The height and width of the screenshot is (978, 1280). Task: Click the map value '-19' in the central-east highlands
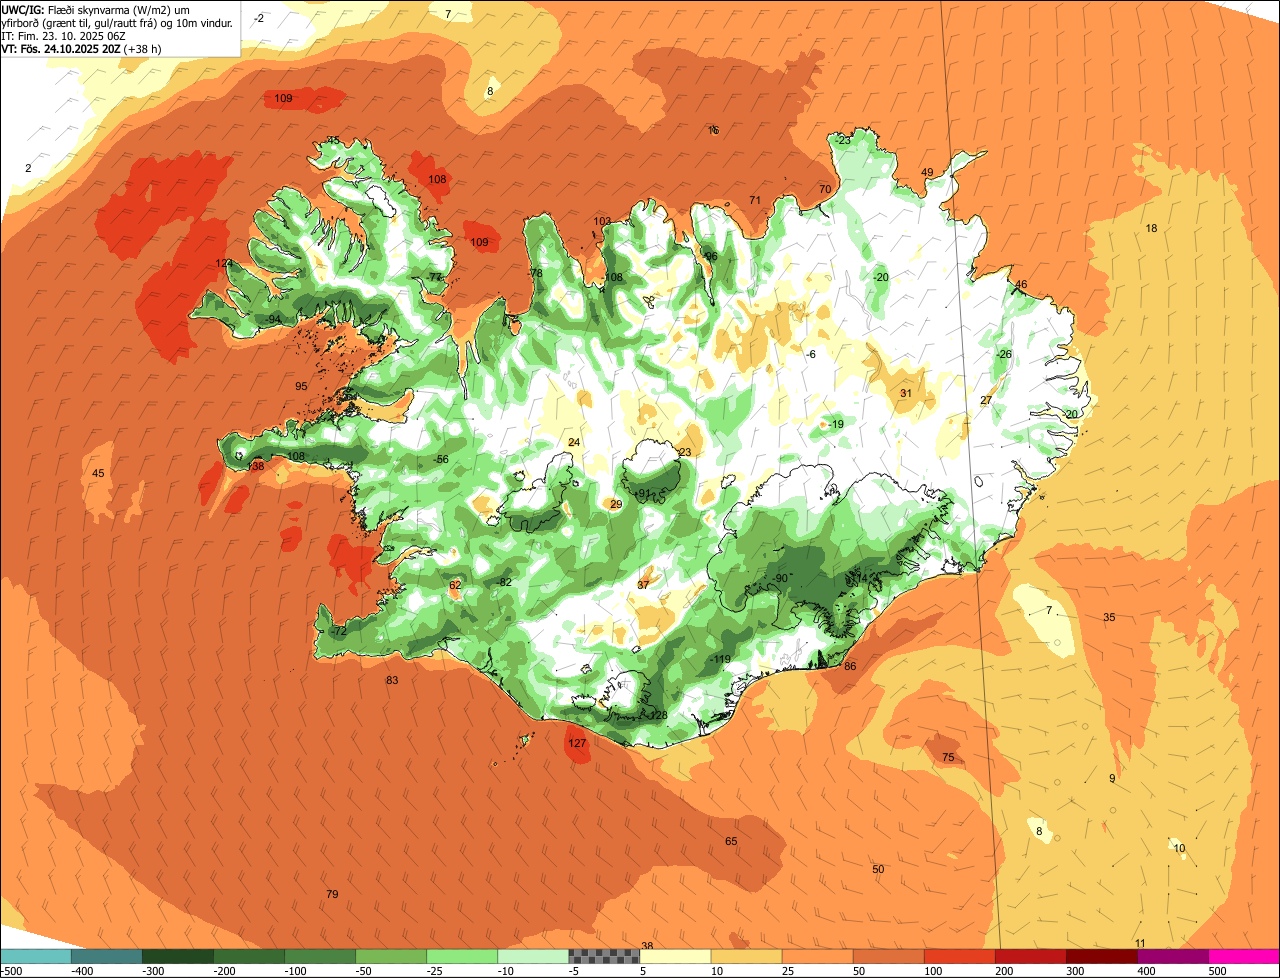tap(836, 424)
